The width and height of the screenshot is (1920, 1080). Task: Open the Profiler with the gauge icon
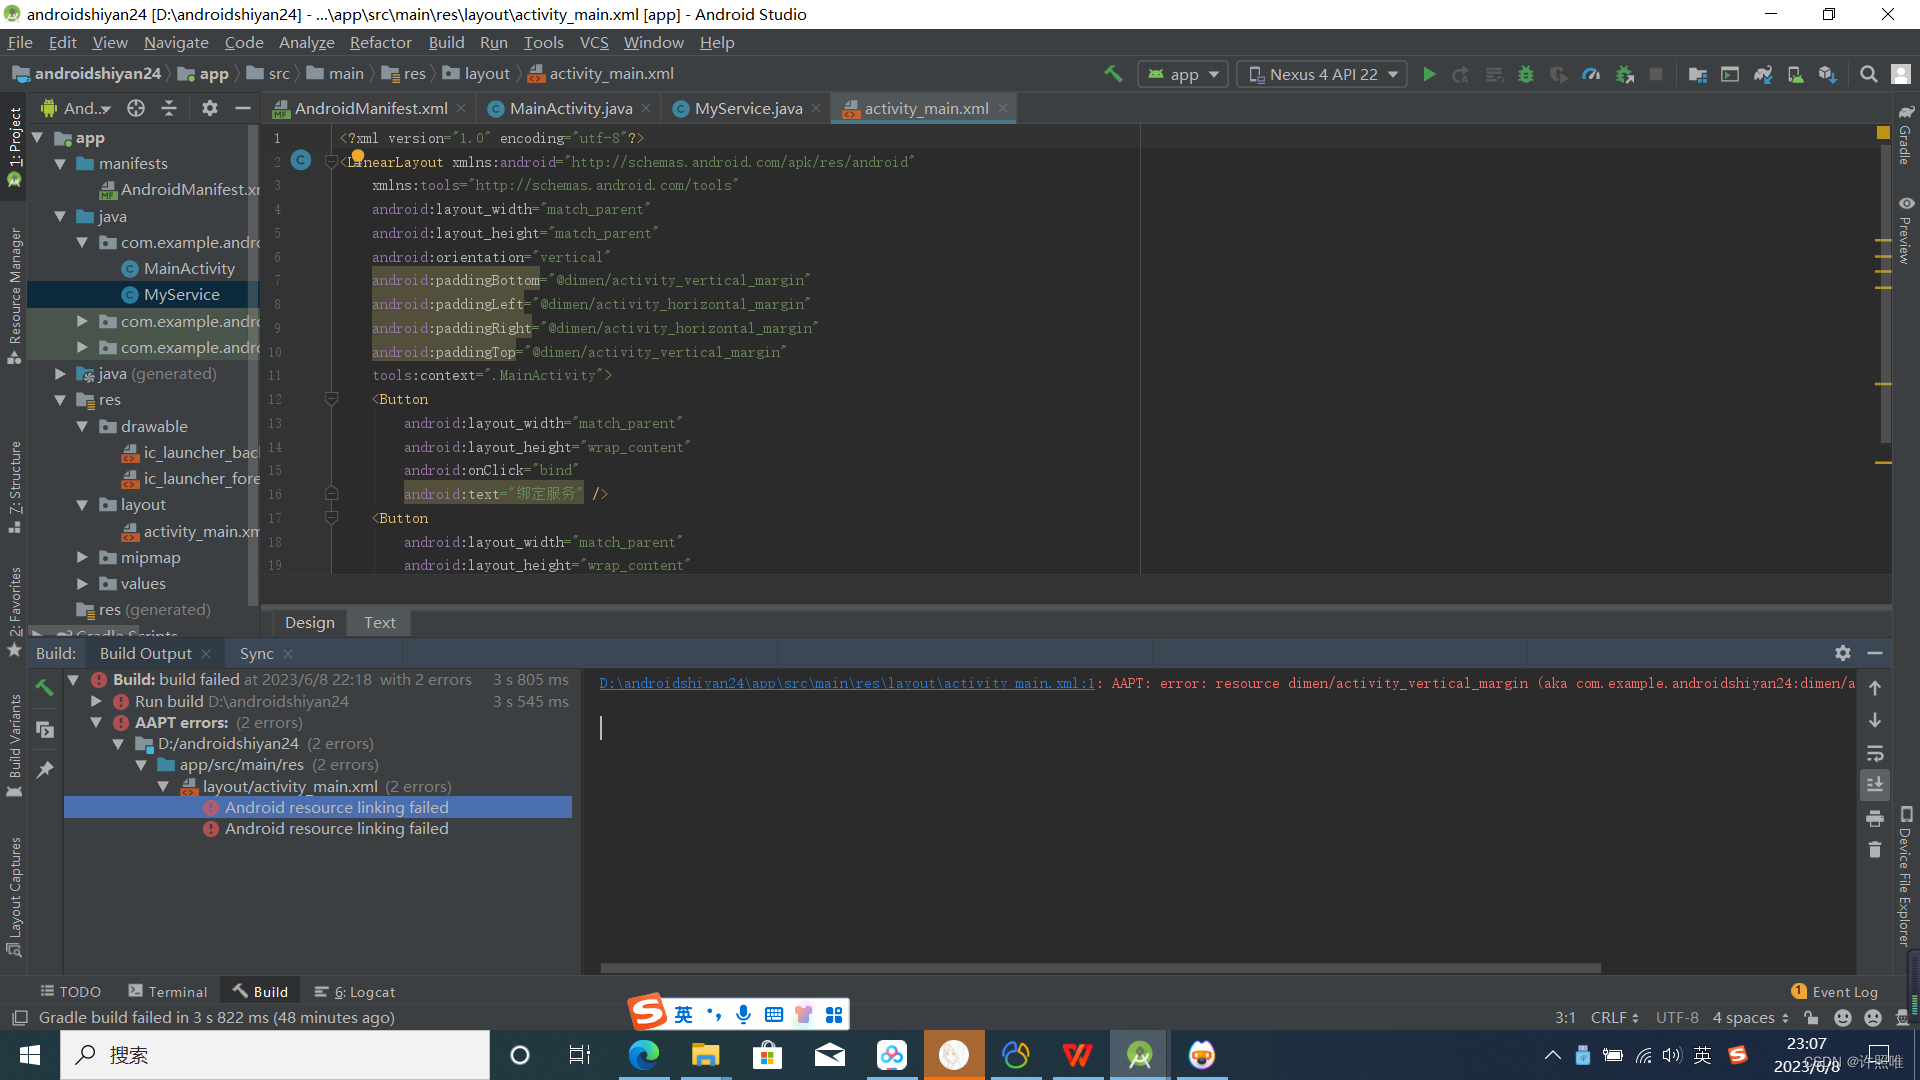(x=1591, y=73)
